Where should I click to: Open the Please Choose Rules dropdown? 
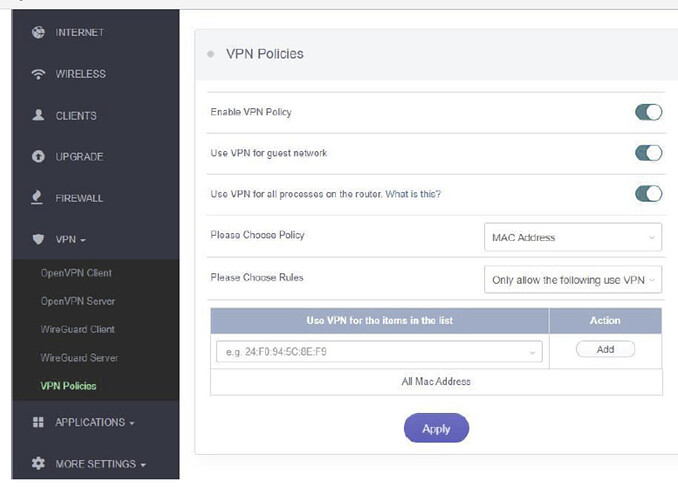click(x=572, y=281)
